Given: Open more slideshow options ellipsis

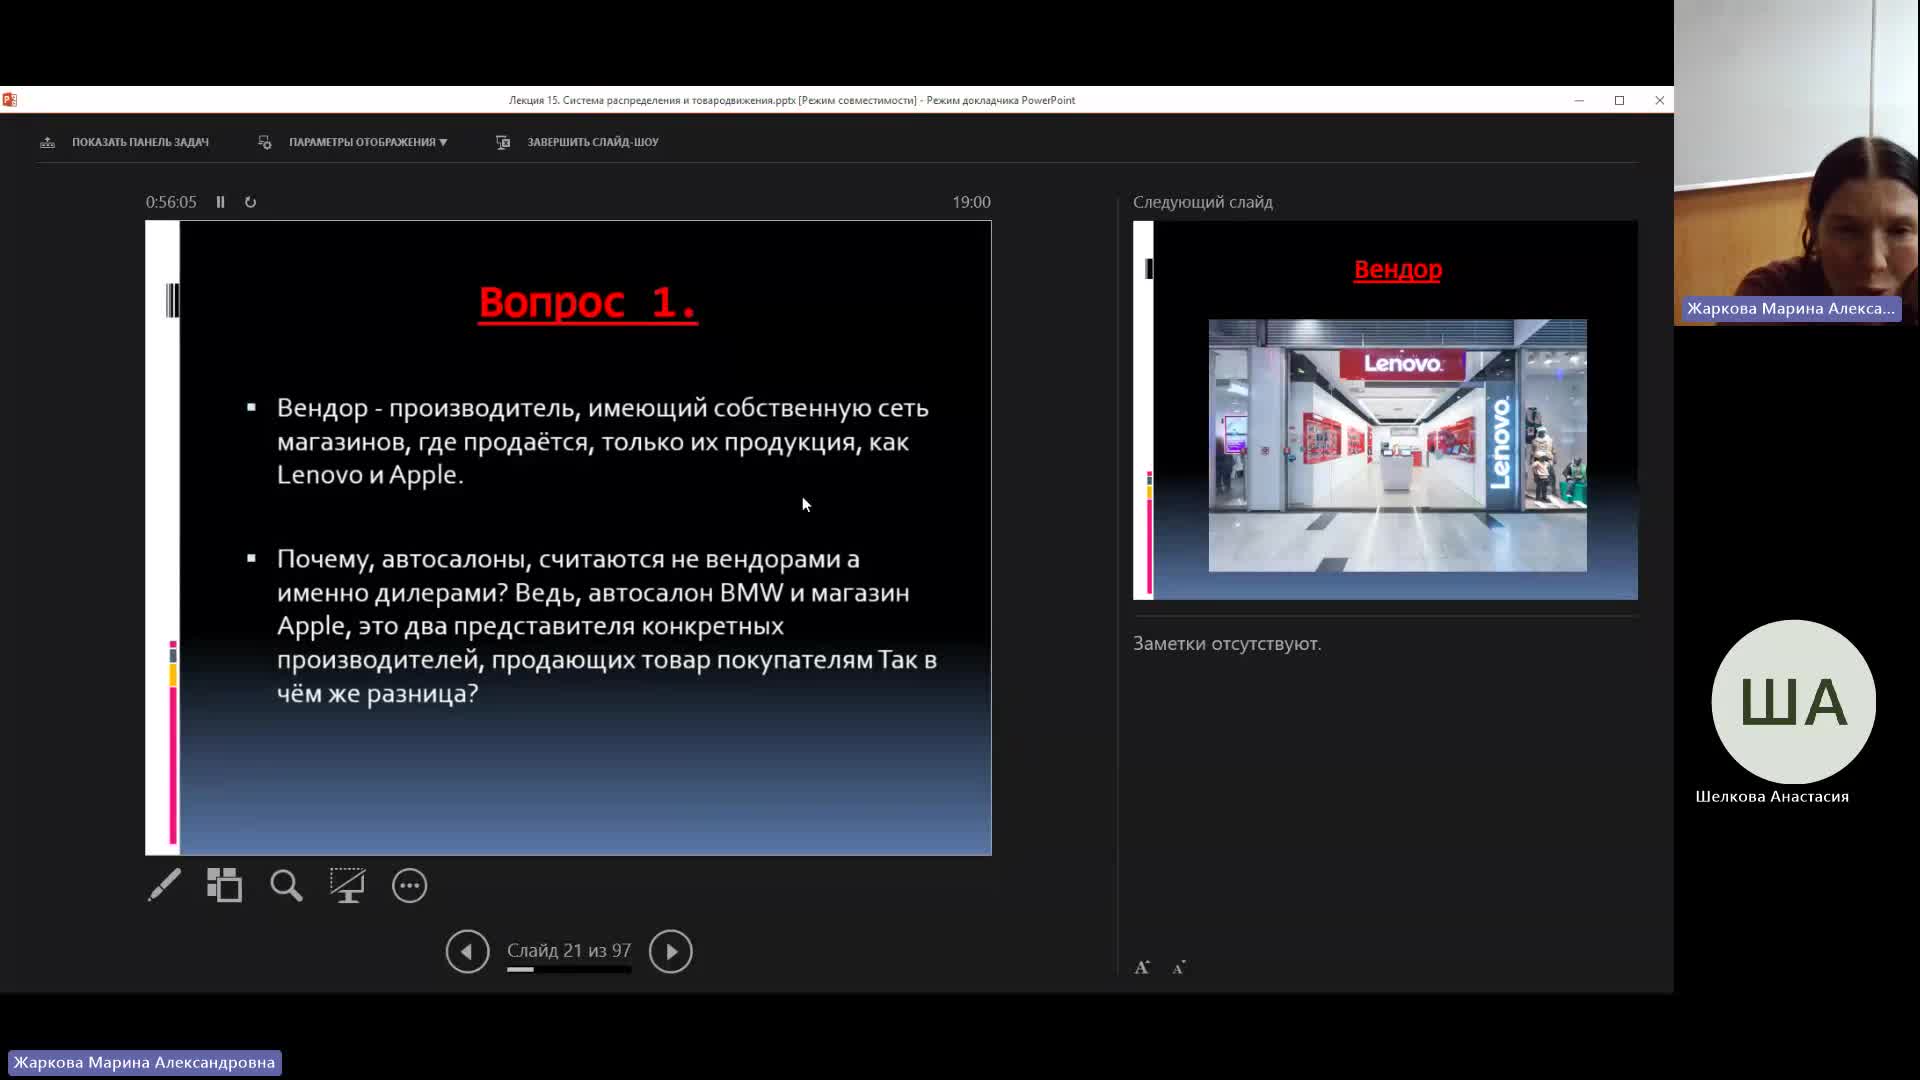Looking at the screenshot, I should tap(409, 885).
